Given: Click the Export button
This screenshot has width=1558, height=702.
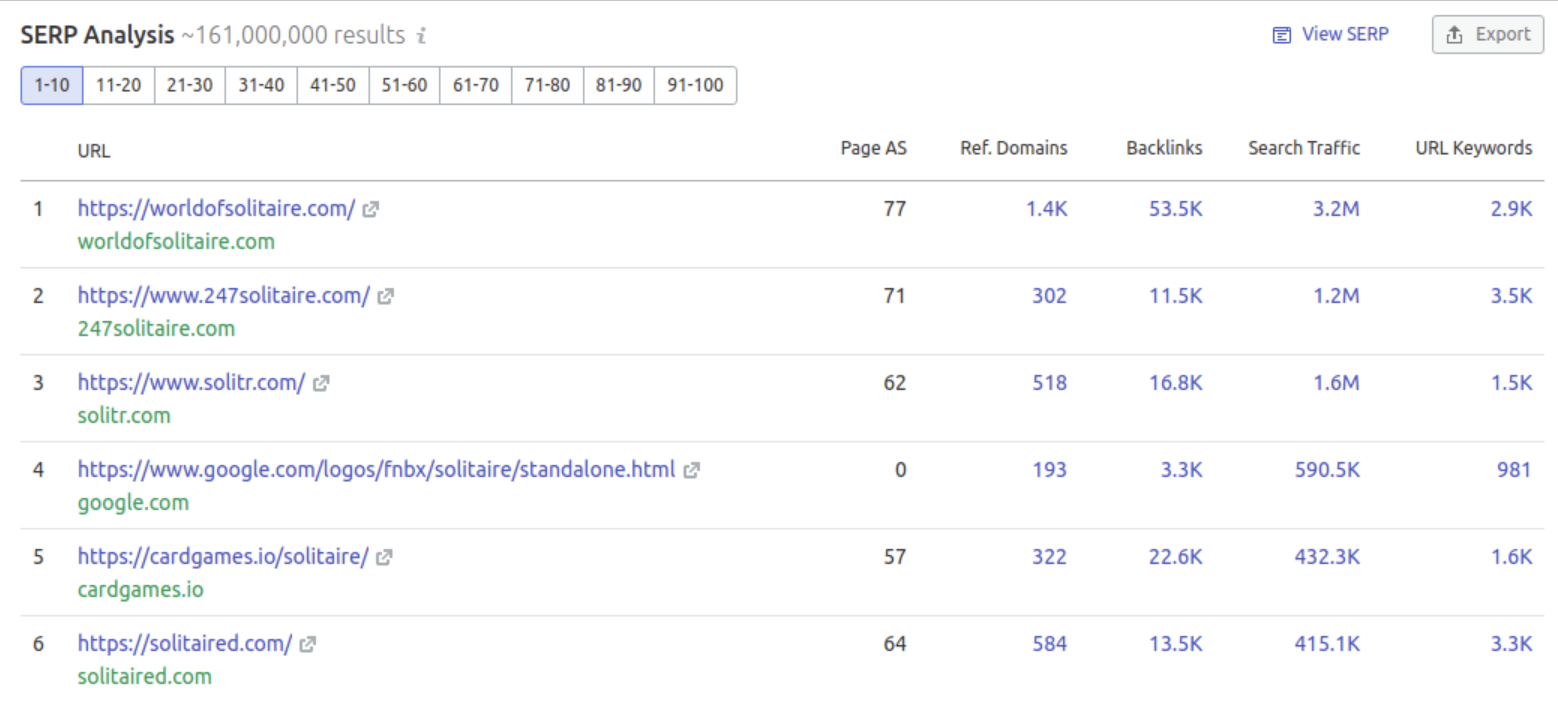Looking at the screenshot, I should point(1488,35).
